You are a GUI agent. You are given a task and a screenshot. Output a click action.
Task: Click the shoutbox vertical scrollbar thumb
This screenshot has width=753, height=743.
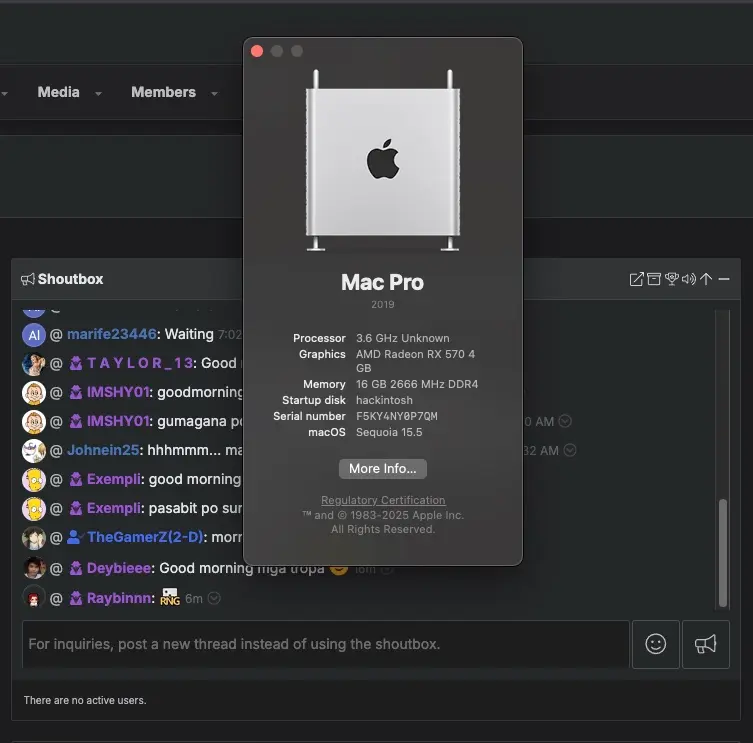tap(723, 553)
